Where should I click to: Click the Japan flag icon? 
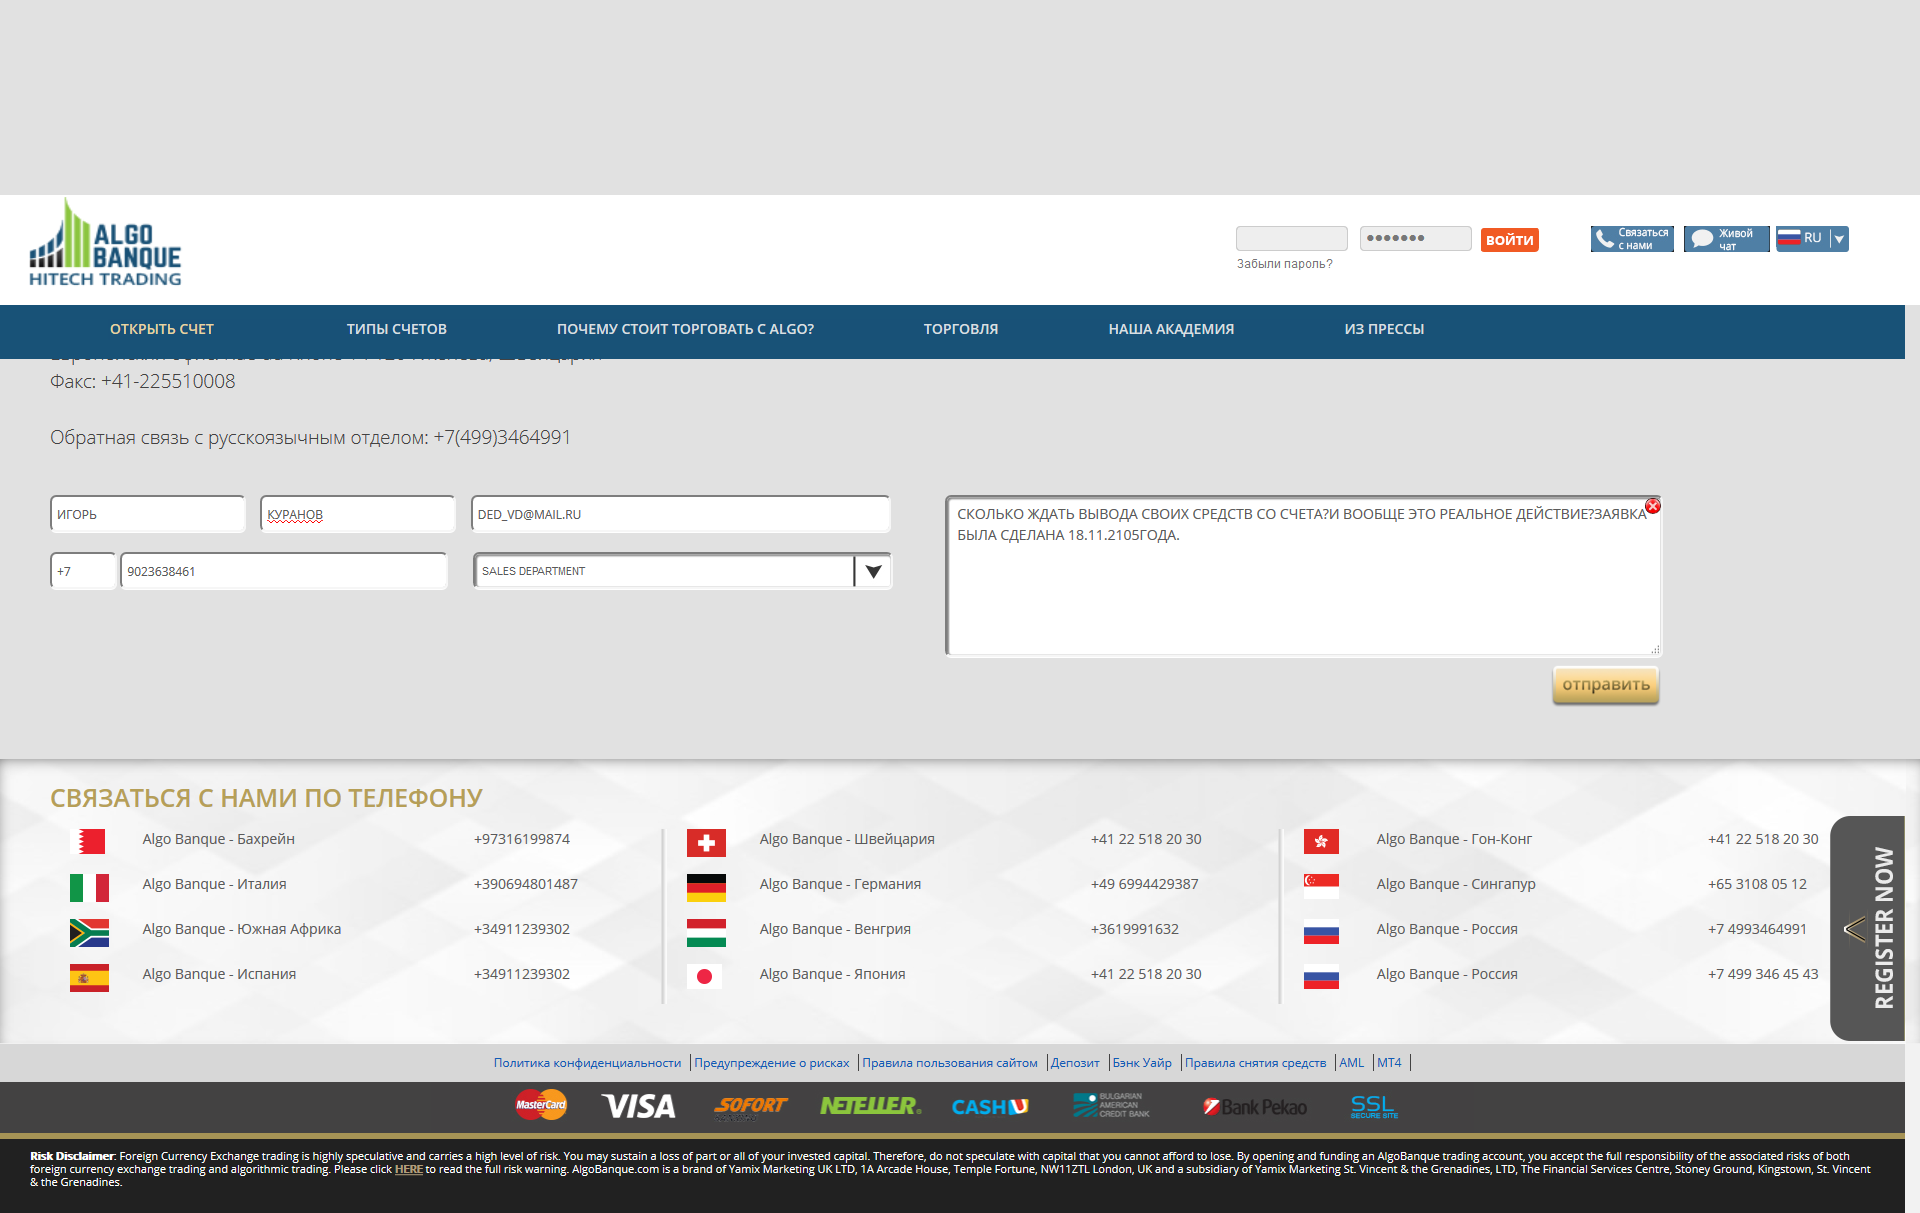click(706, 977)
